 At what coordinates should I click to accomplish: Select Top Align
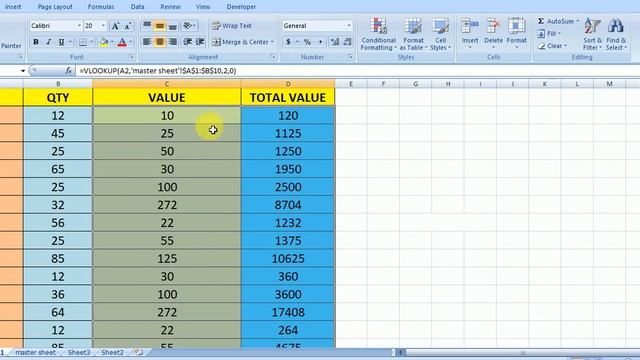point(147,26)
